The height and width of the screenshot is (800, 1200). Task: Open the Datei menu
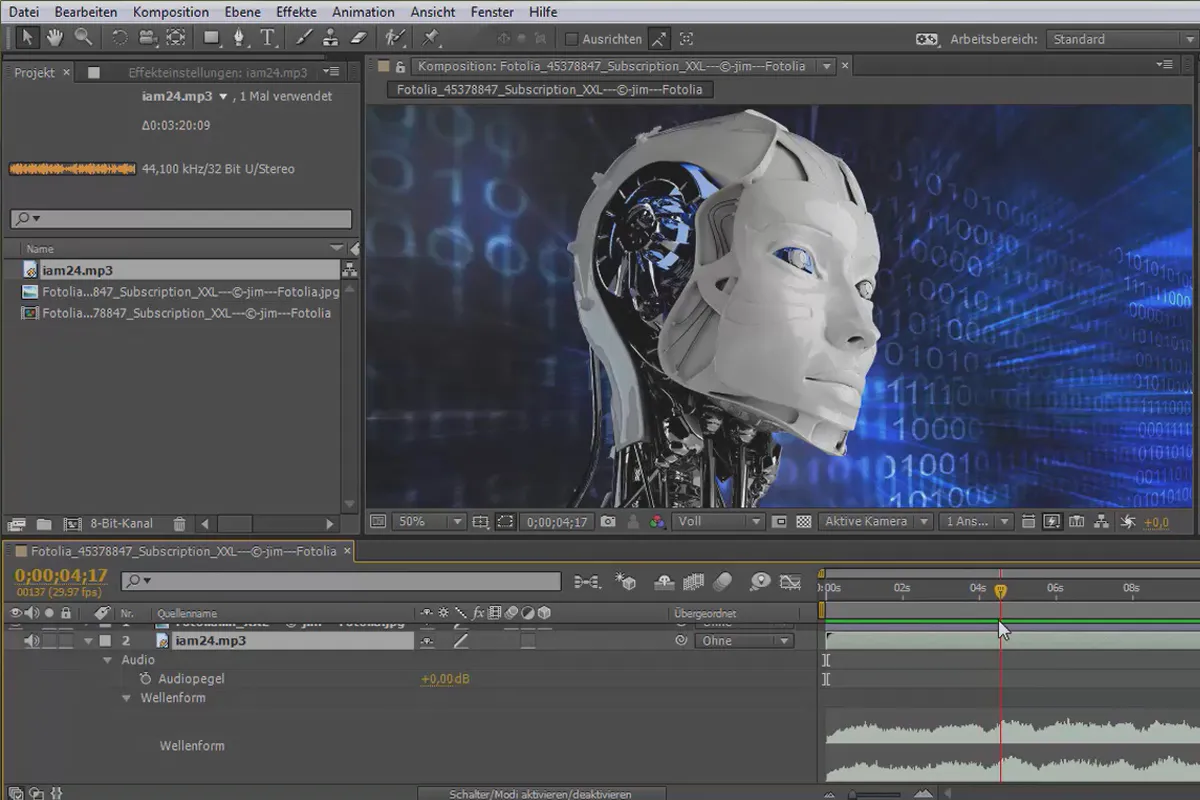click(x=24, y=12)
